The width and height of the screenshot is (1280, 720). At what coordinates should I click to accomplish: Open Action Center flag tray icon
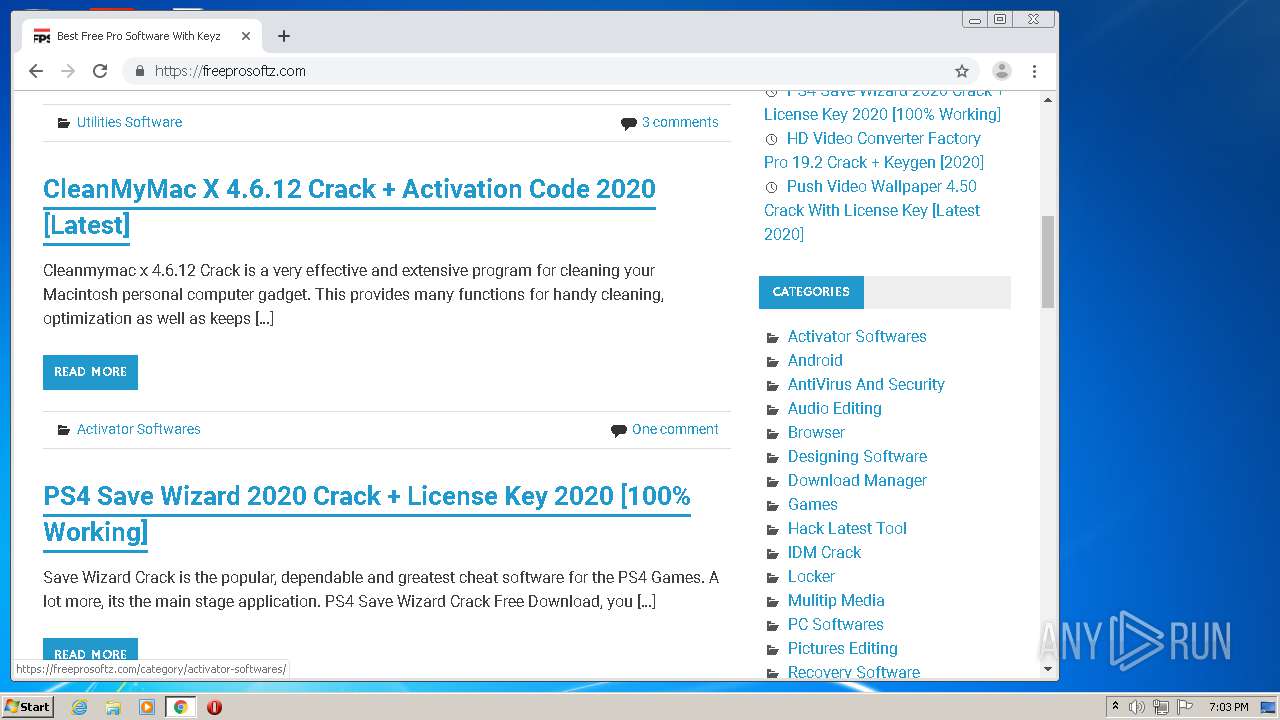pos(1185,707)
